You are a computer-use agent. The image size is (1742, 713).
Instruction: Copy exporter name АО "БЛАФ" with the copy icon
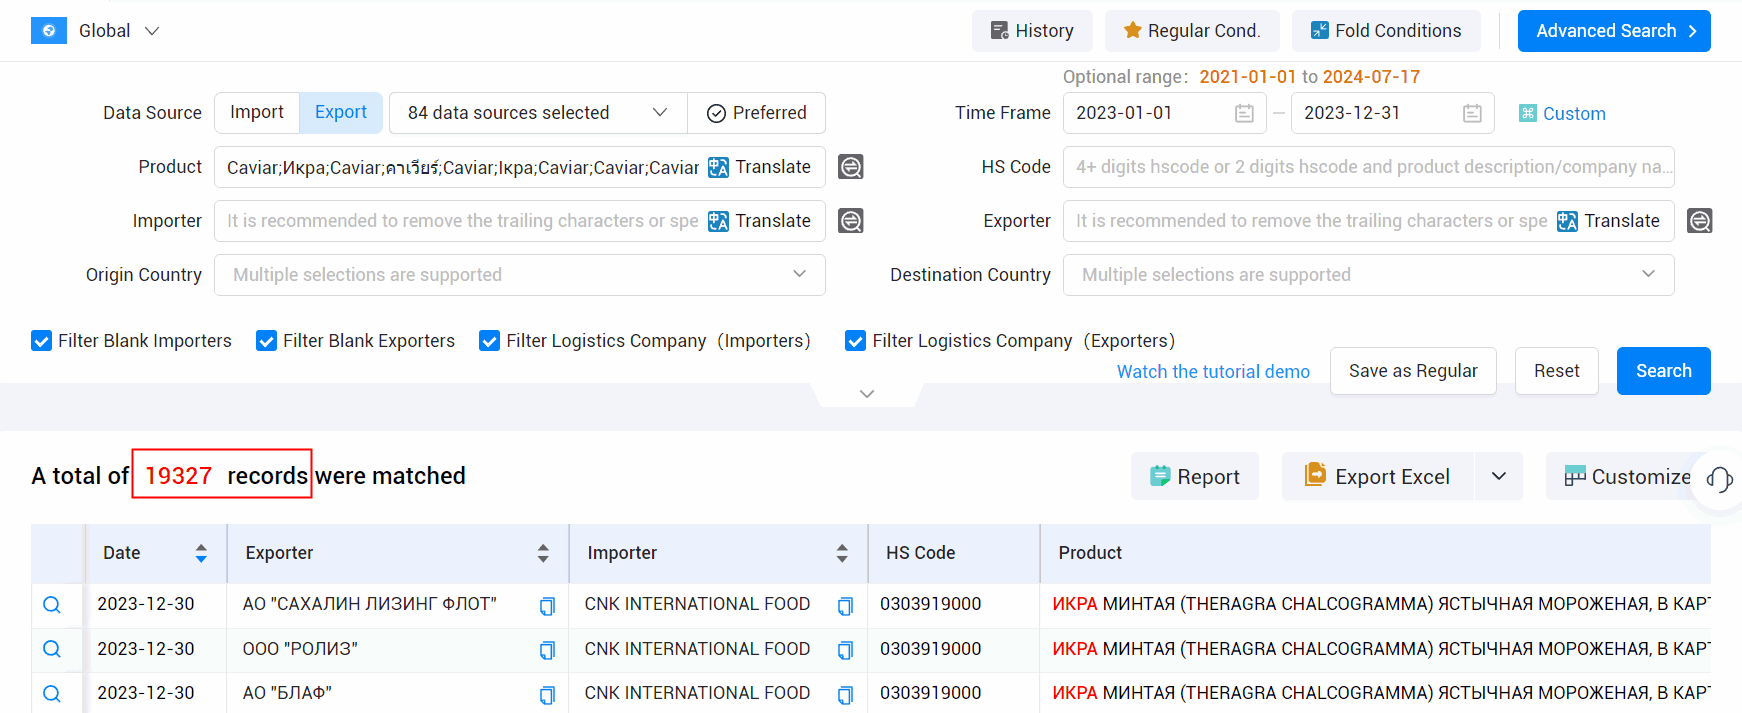tap(547, 694)
